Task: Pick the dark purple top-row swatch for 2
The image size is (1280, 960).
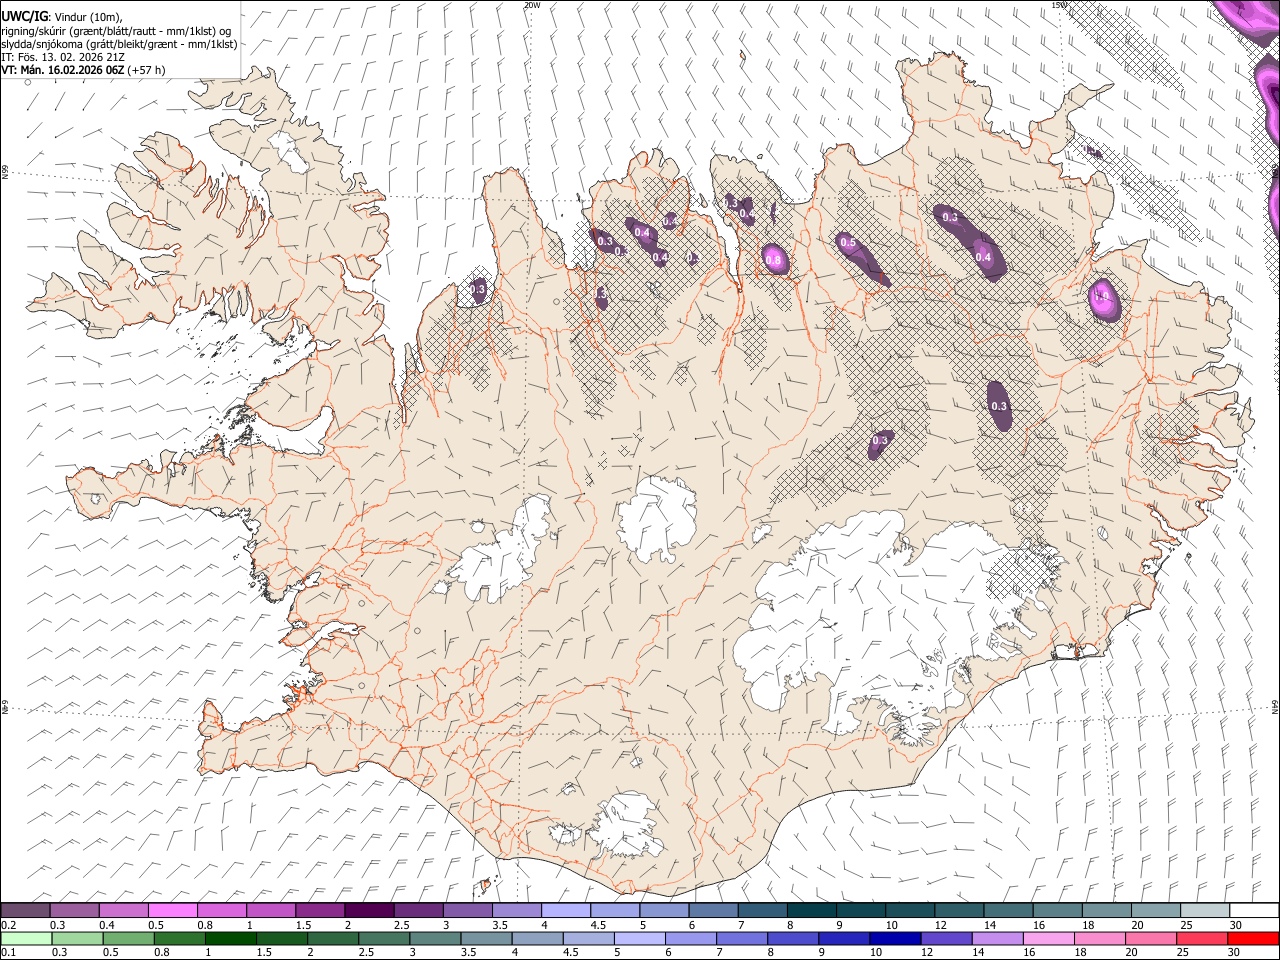Action: (368, 910)
